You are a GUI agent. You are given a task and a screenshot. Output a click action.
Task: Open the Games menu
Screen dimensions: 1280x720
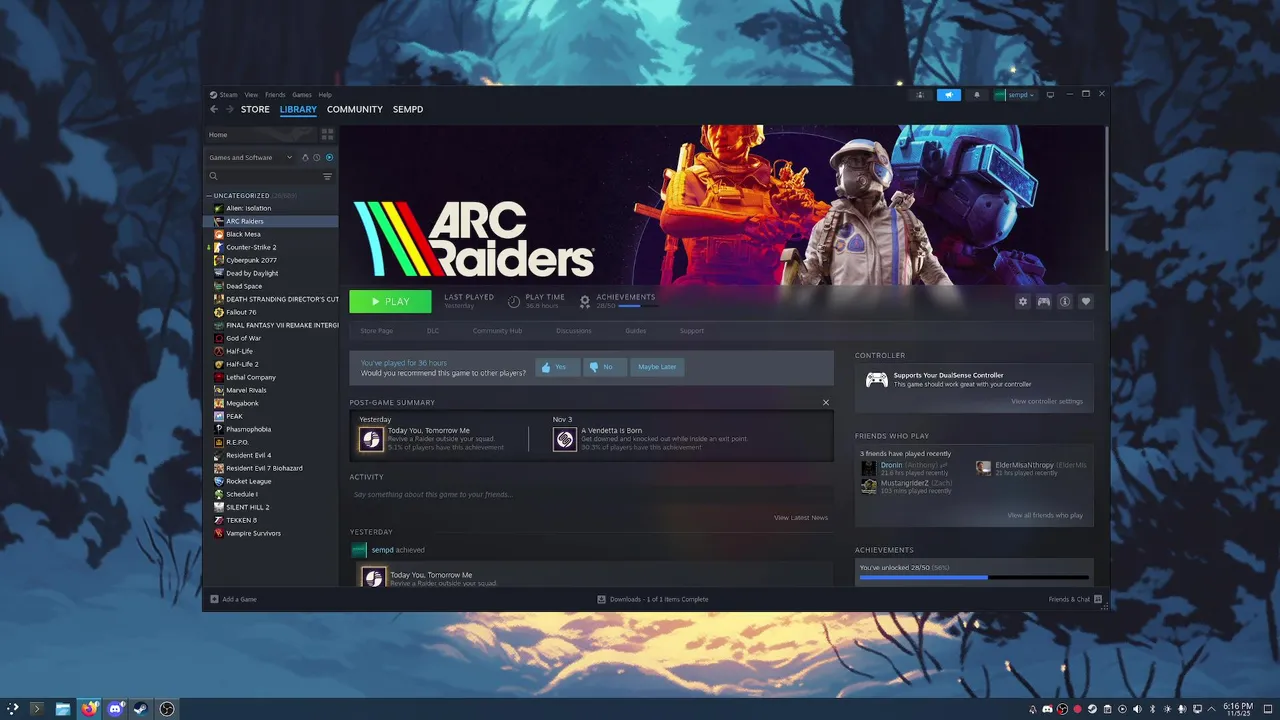[302, 95]
